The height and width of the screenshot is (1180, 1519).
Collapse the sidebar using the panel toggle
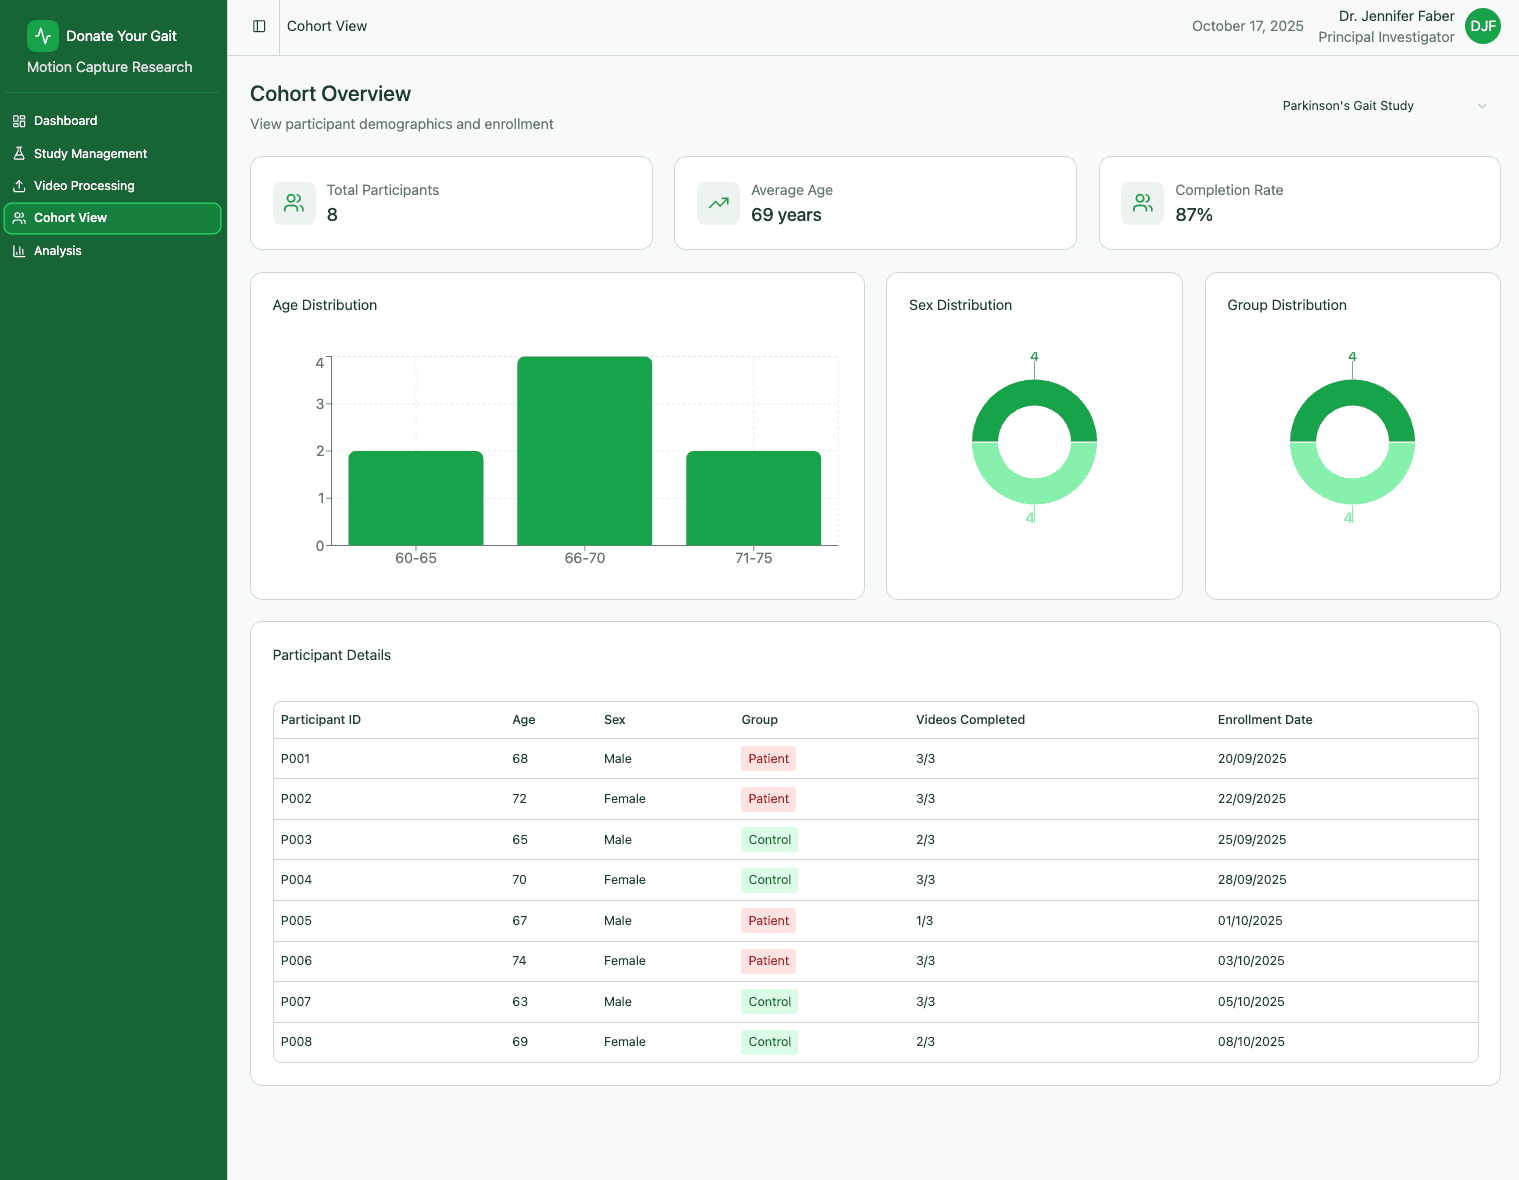coord(259,26)
